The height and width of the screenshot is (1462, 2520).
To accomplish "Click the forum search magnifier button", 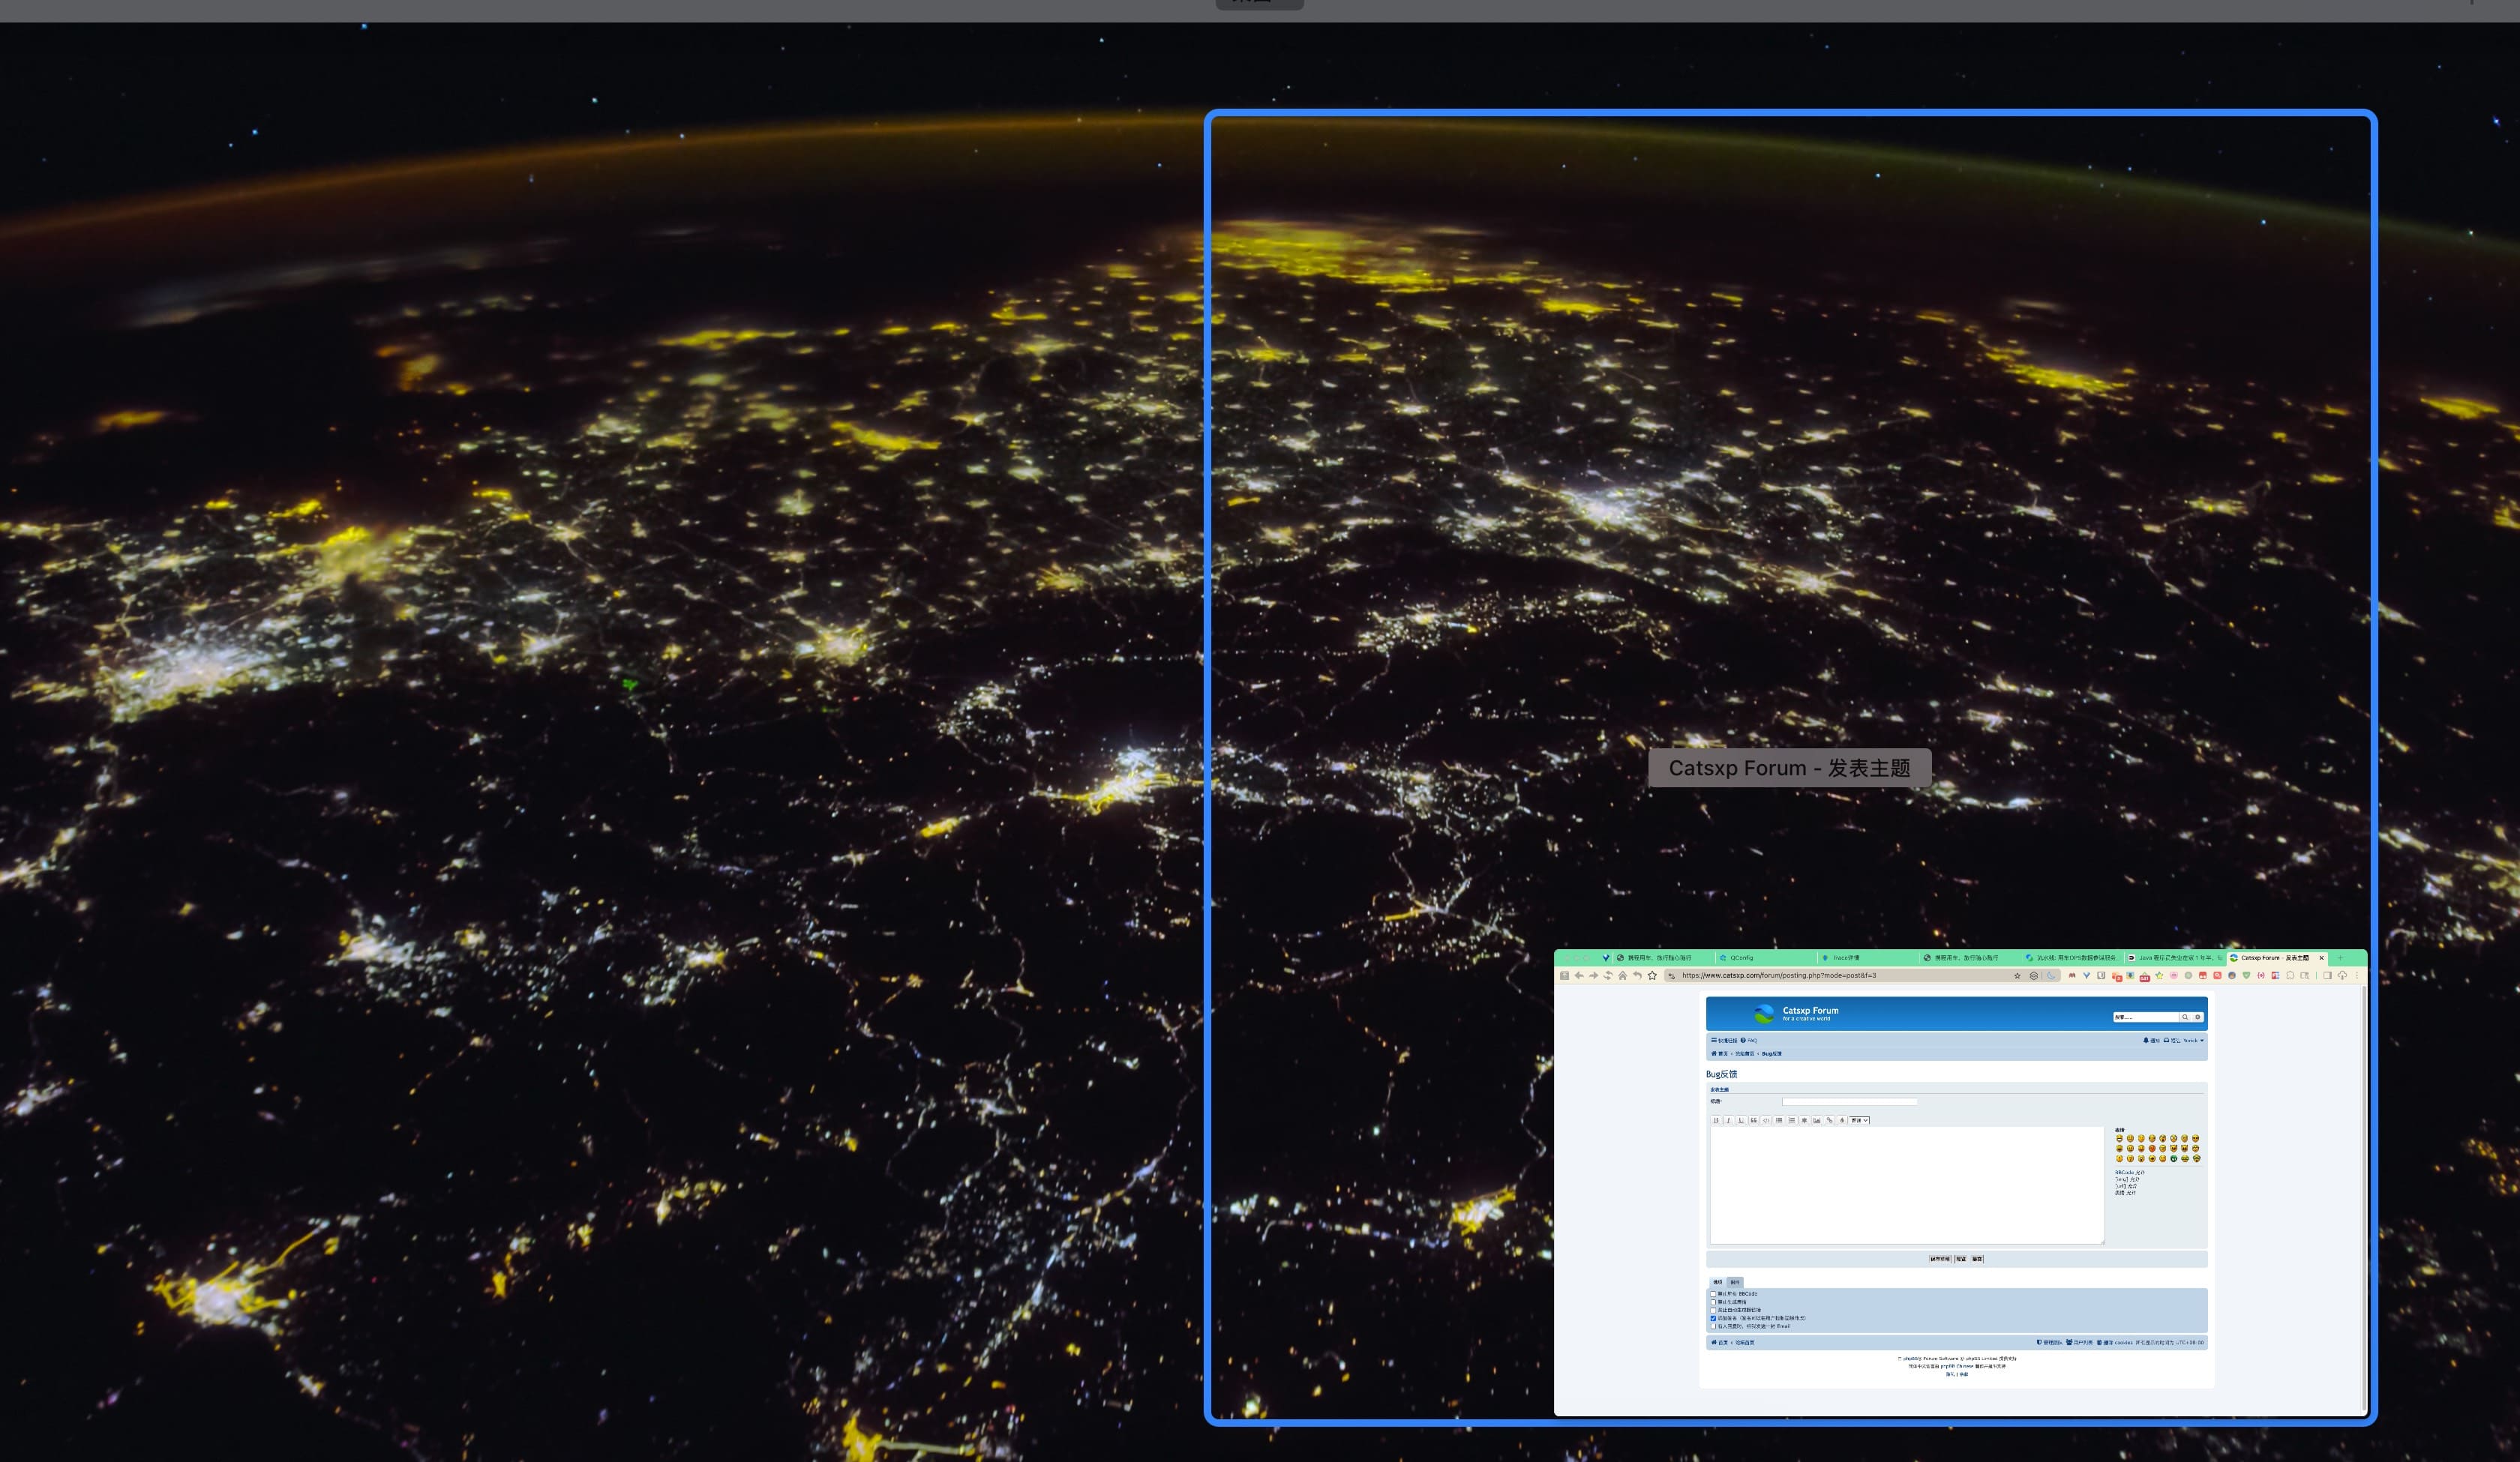I will click(x=2185, y=1017).
